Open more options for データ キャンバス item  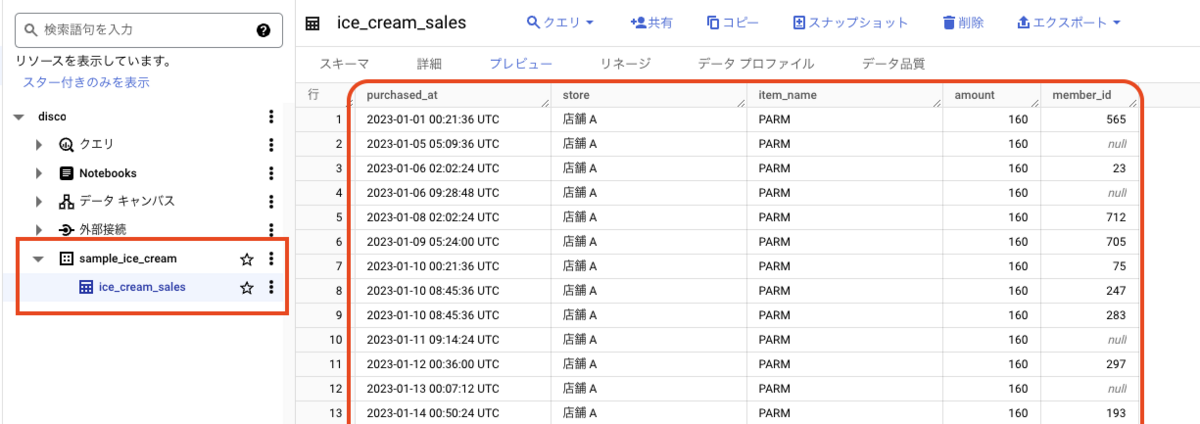tap(271, 201)
